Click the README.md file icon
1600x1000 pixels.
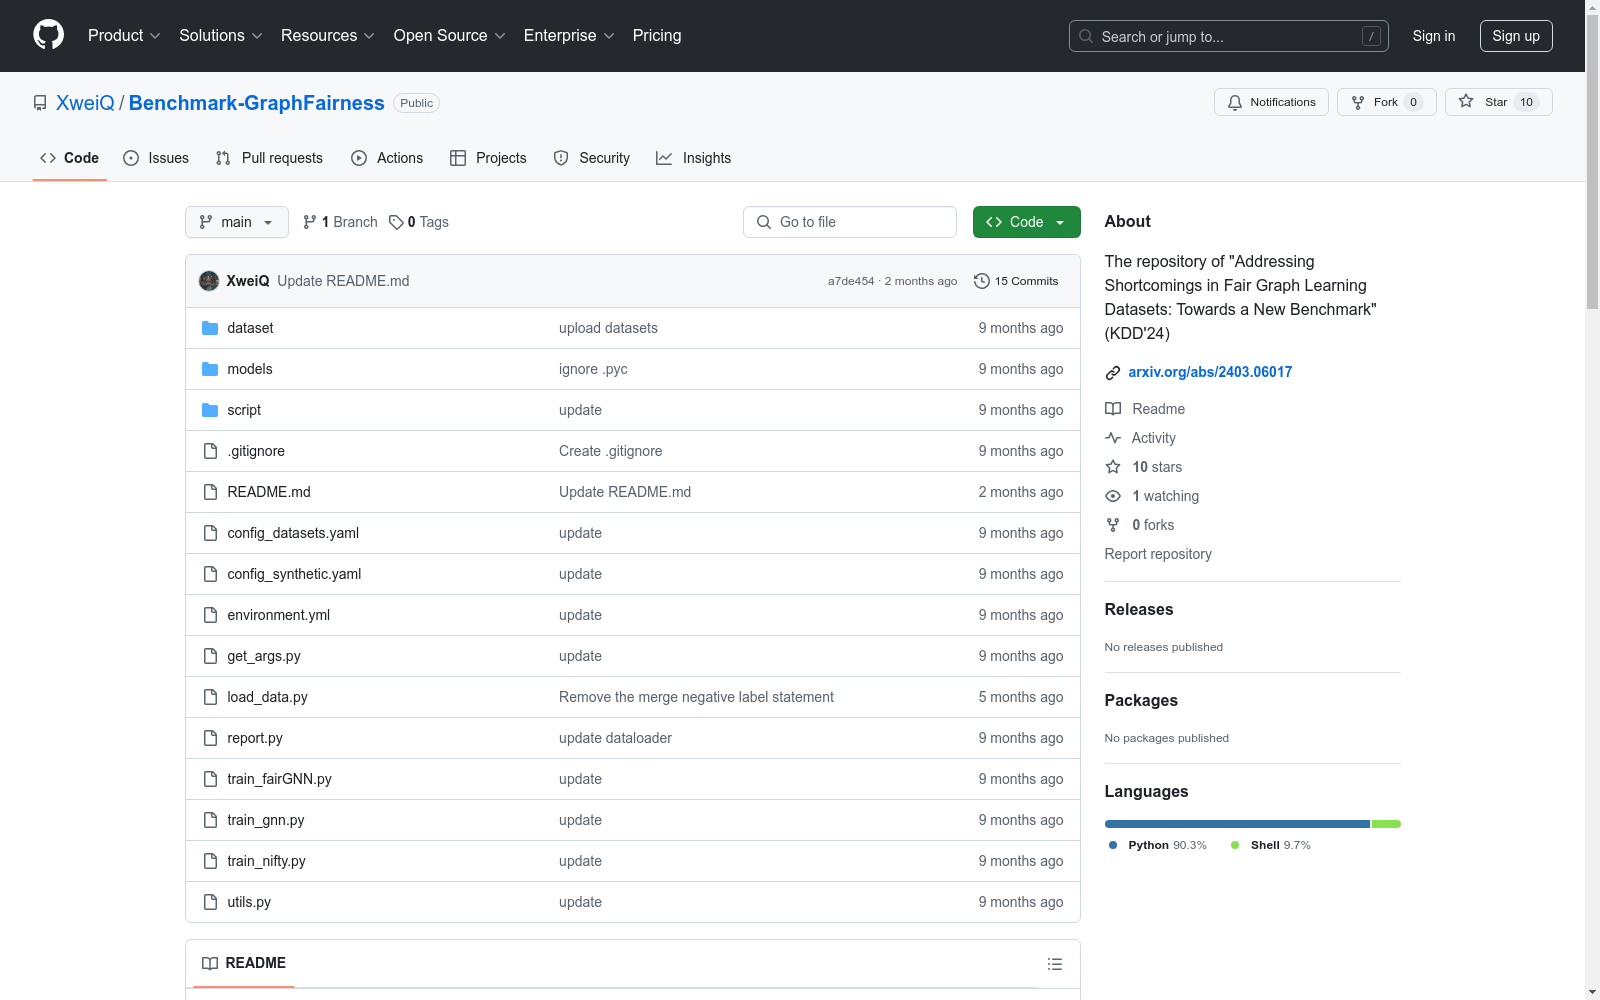tap(210, 492)
